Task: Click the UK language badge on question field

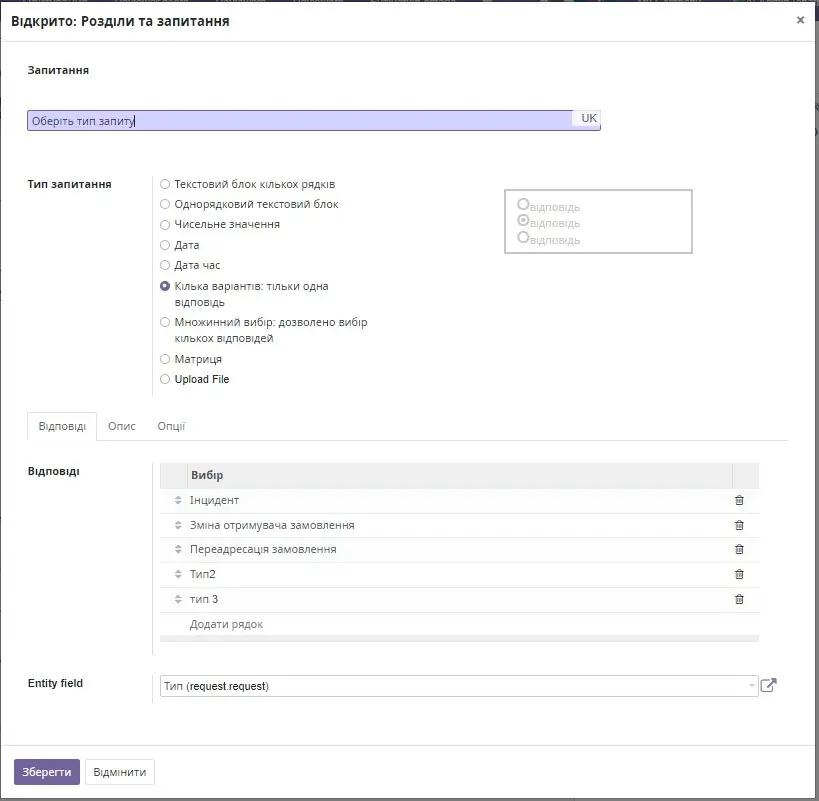Action: (x=587, y=117)
